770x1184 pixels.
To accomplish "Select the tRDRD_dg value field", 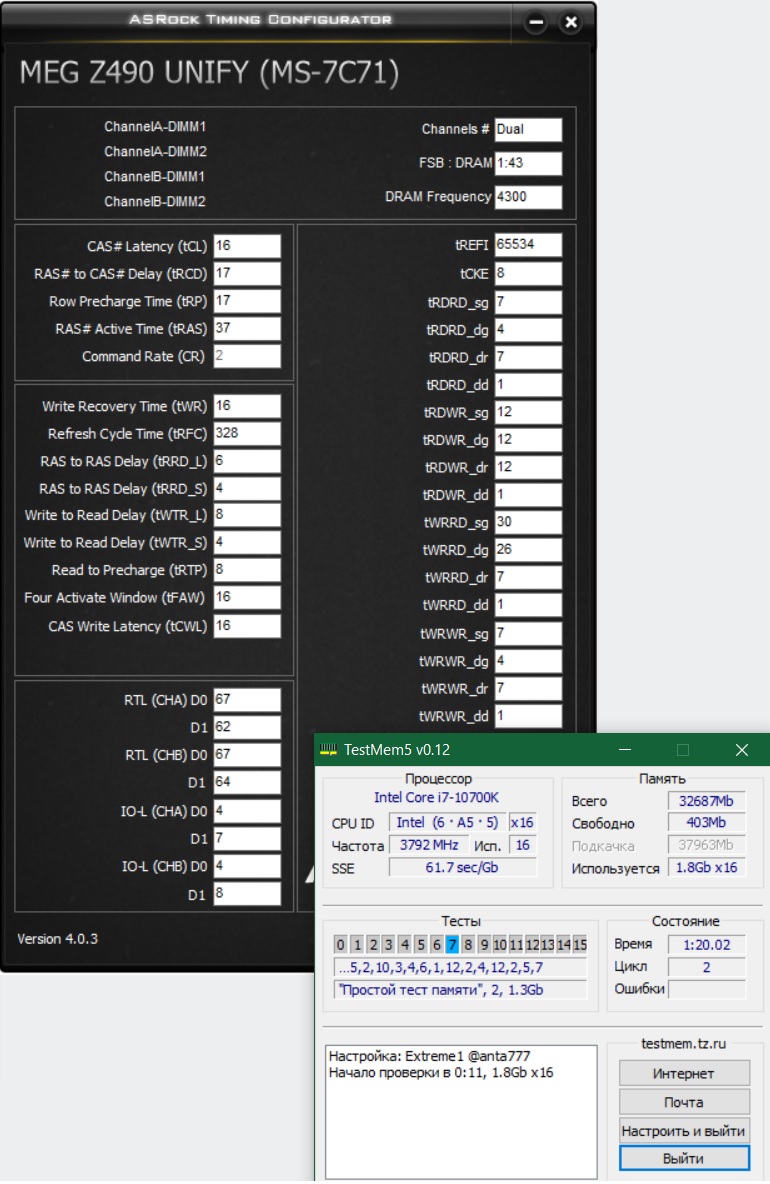I will [528, 330].
